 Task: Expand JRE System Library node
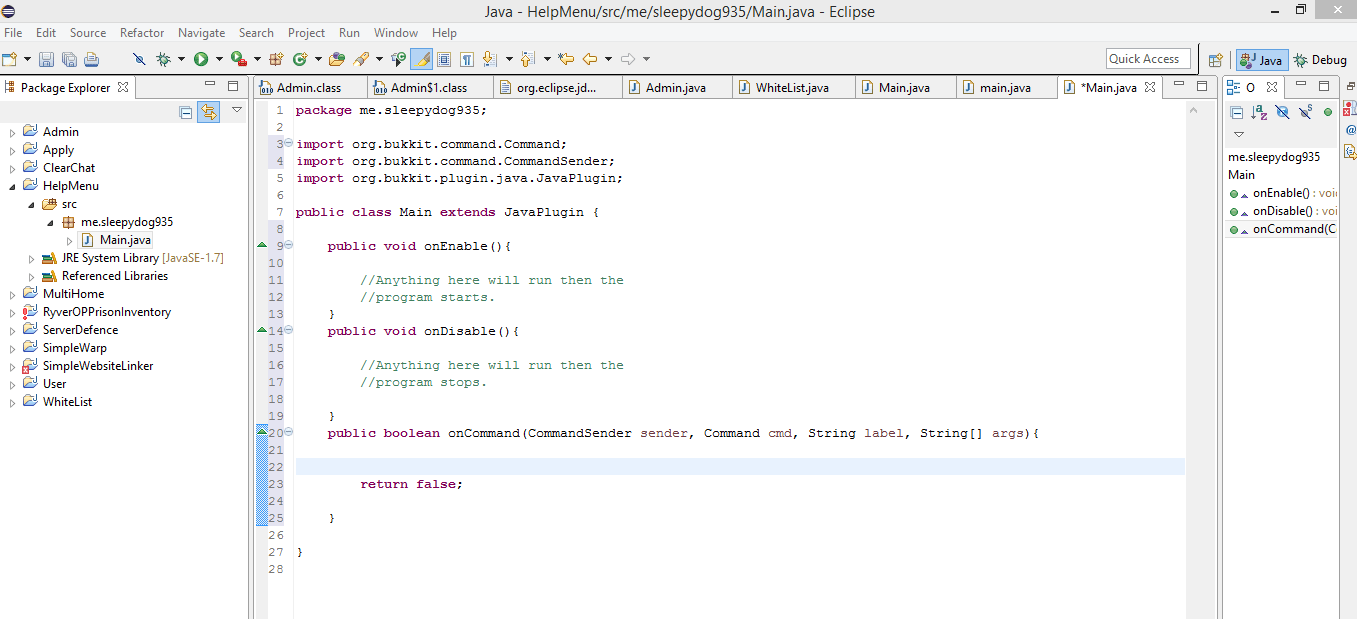tap(32, 258)
